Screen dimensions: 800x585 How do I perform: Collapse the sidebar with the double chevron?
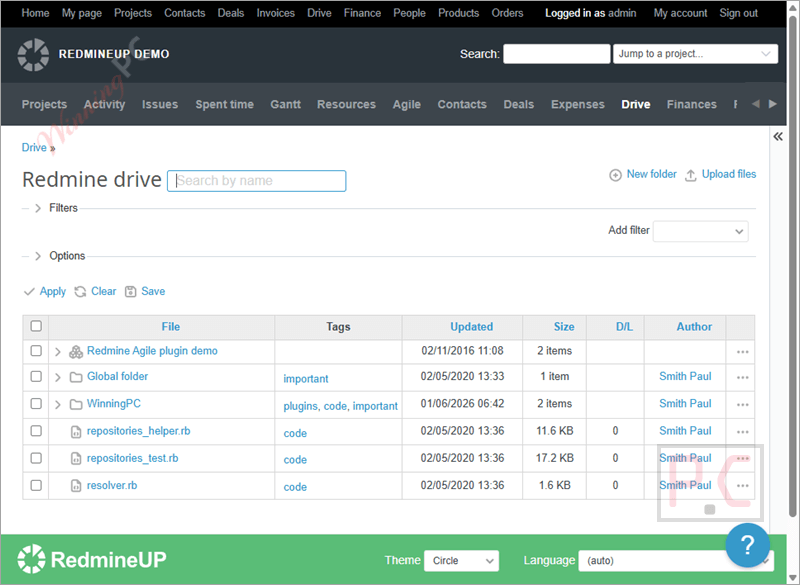[x=778, y=136]
